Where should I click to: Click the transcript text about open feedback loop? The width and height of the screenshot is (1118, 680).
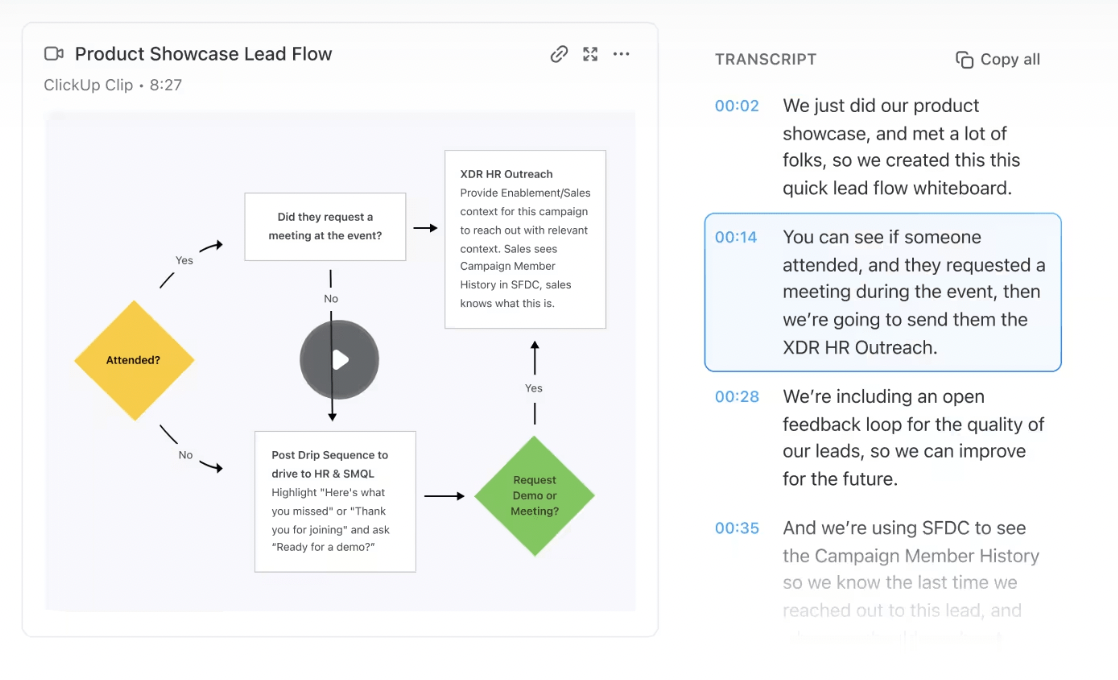pos(913,438)
